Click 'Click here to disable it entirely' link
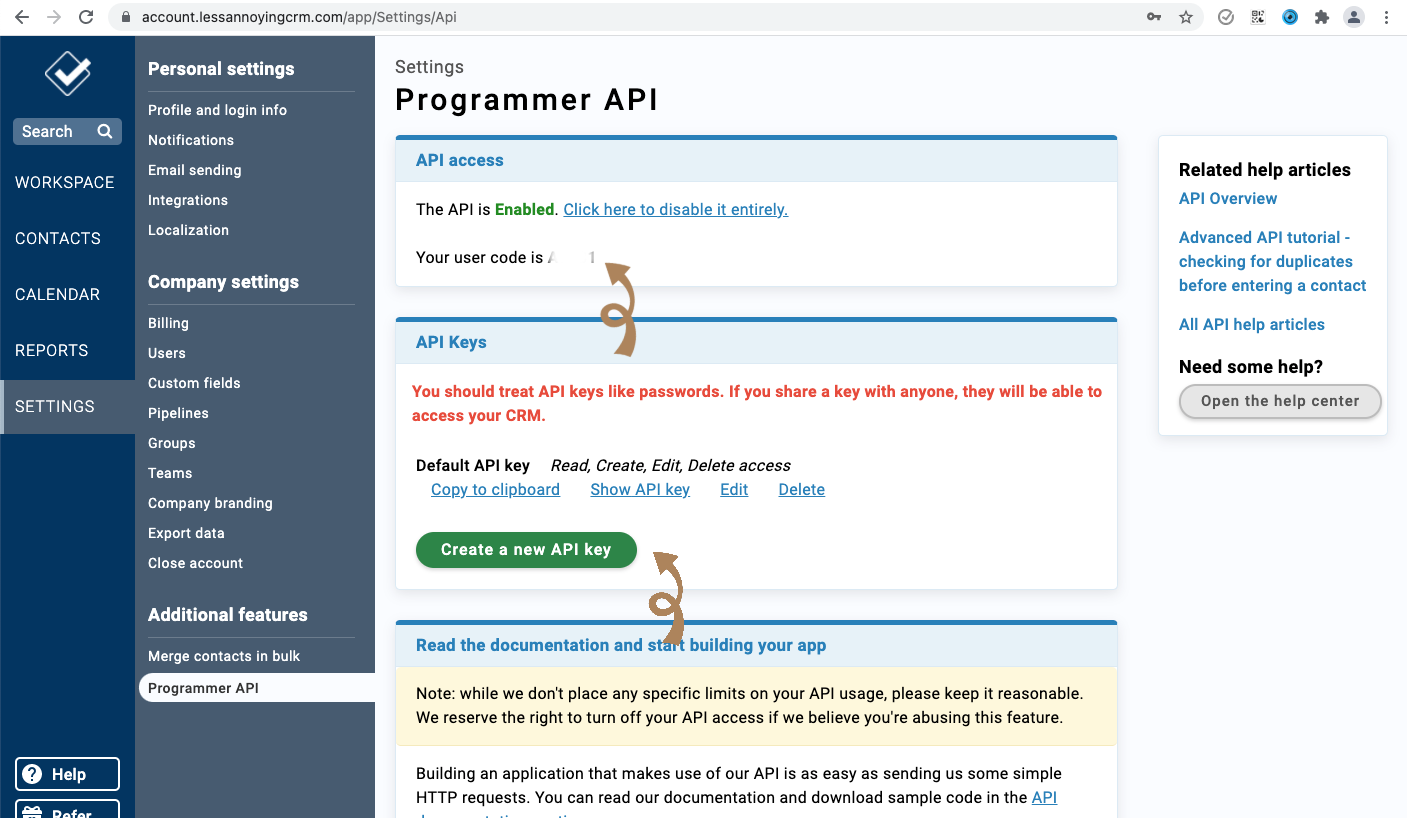 675,209
